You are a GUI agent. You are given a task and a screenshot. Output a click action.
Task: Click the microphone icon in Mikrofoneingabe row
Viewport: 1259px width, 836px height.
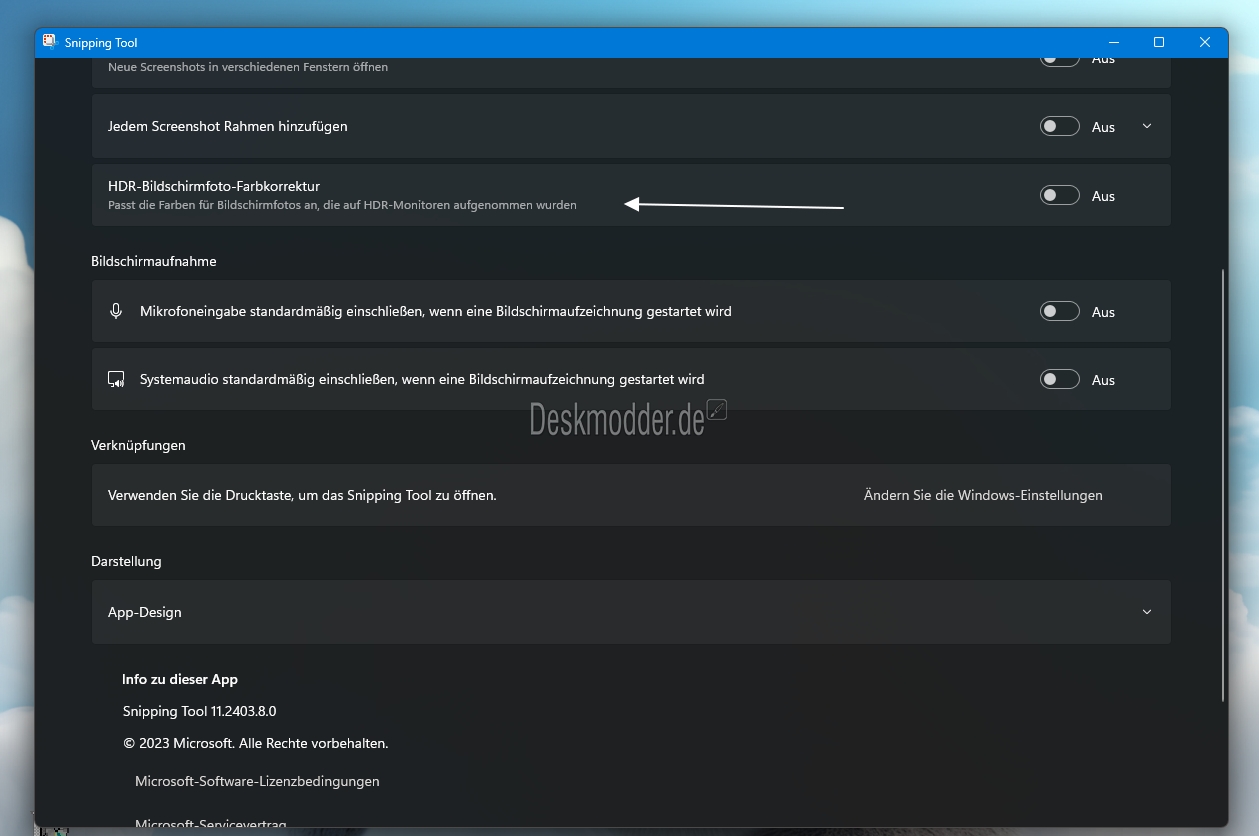point(116,311)
